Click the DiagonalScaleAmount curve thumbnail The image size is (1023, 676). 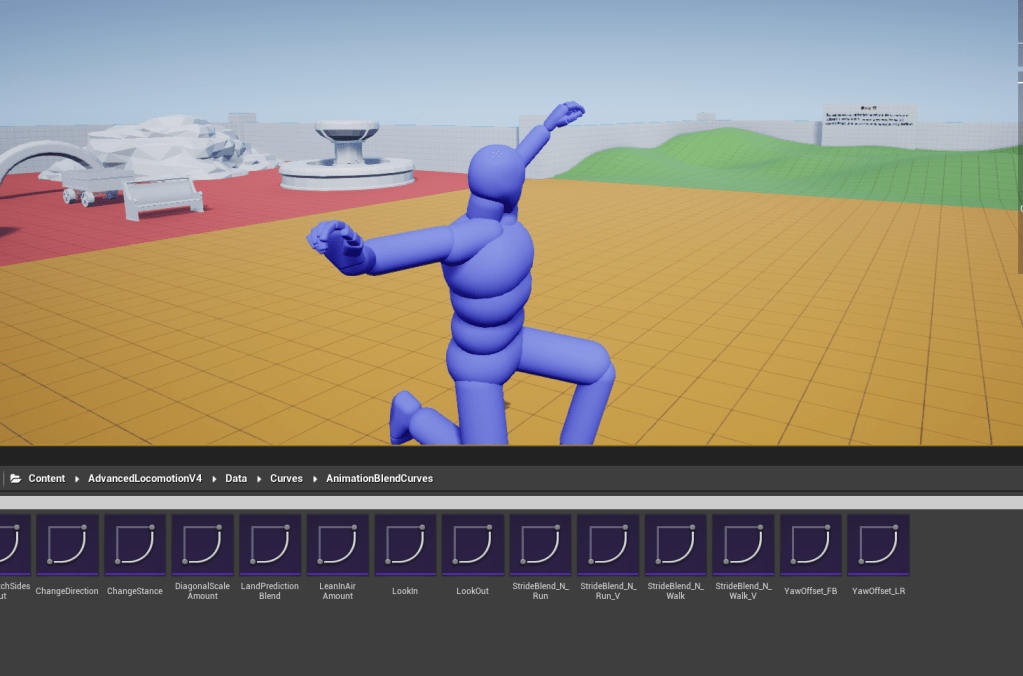(202, 546)
